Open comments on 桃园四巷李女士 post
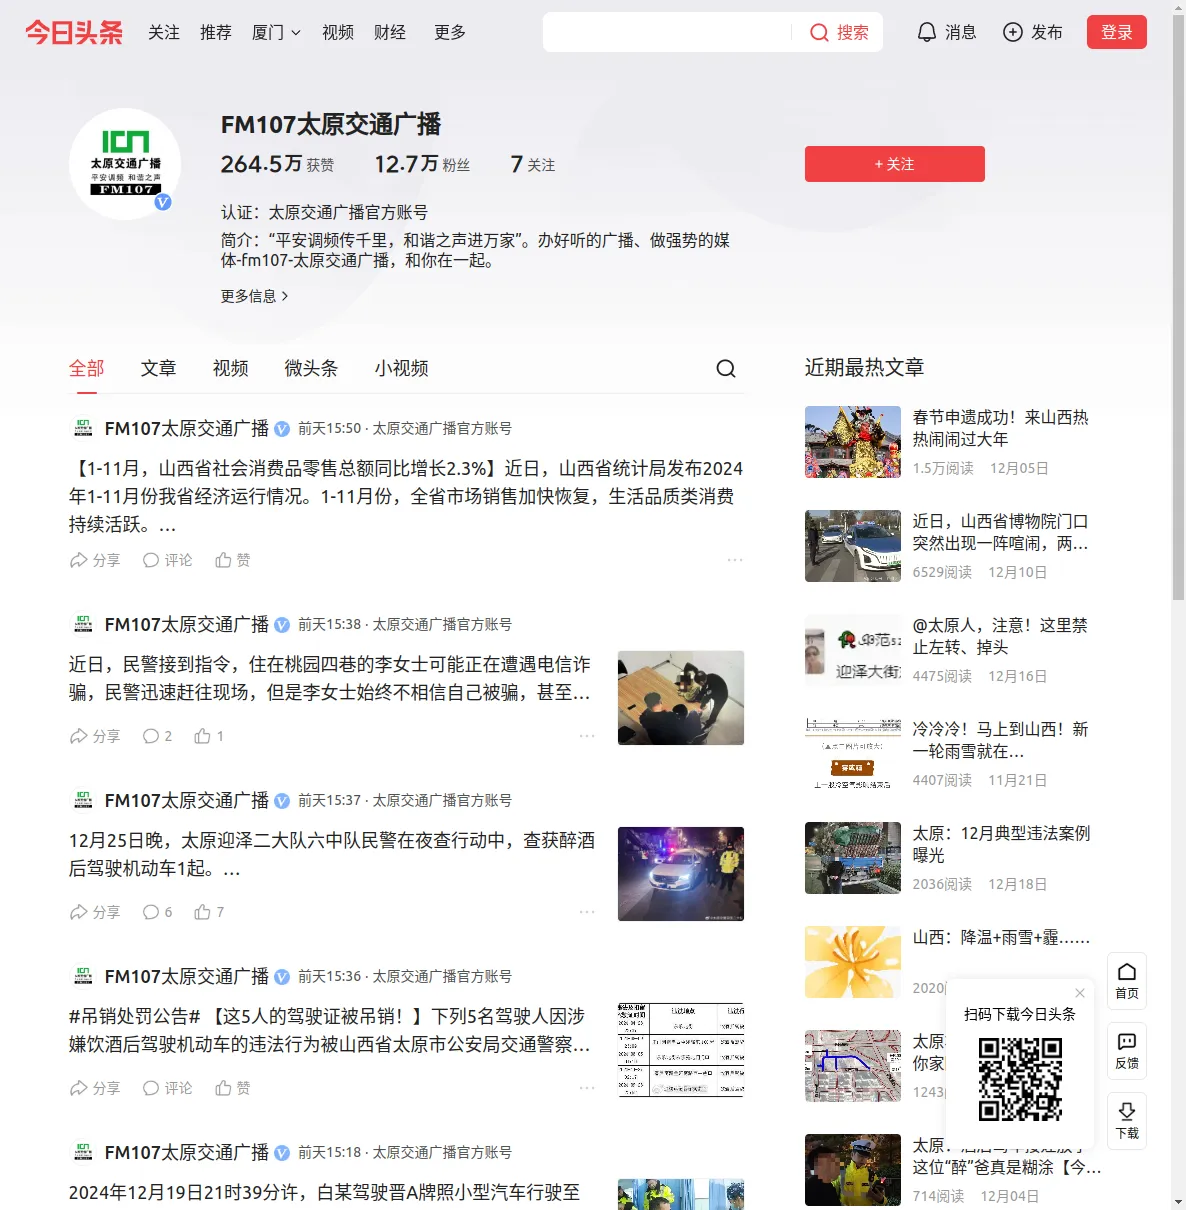This screenshot has height=1210, width=1186. (x=157, y=736)
